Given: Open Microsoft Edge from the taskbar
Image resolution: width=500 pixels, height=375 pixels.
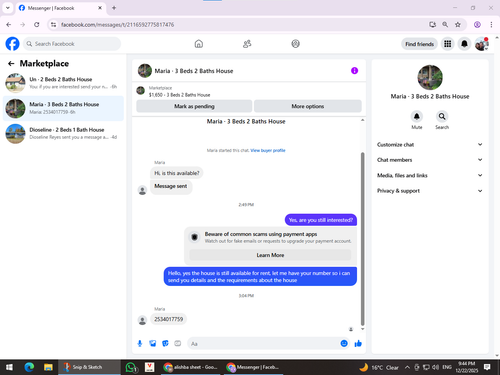Looking at the screenshot, I should coord(29,367).
